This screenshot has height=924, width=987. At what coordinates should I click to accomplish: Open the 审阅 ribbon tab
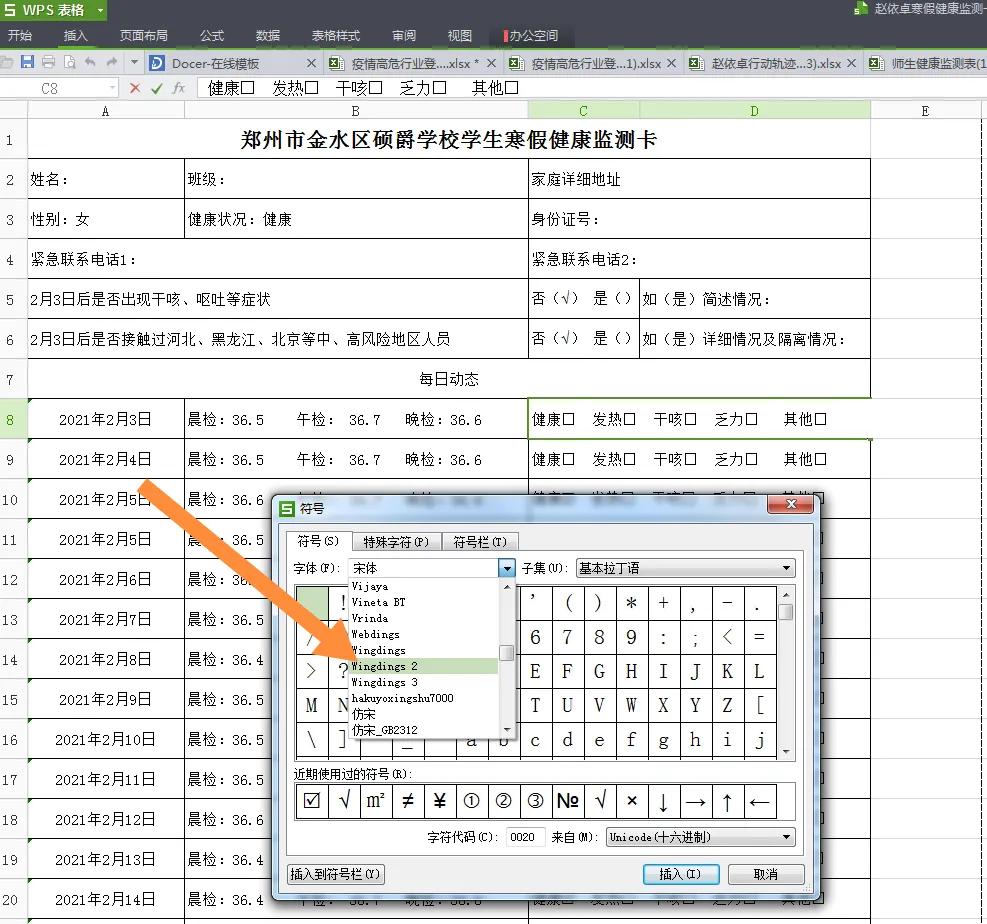[404, 35]
